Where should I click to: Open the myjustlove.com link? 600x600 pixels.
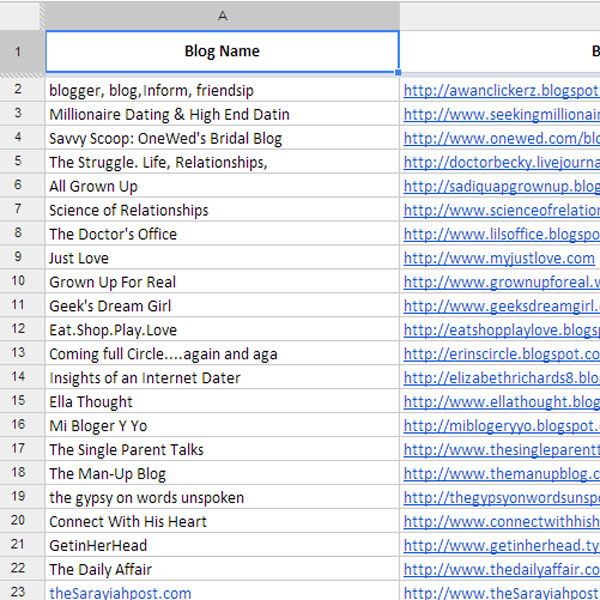(x=498, y=258)
